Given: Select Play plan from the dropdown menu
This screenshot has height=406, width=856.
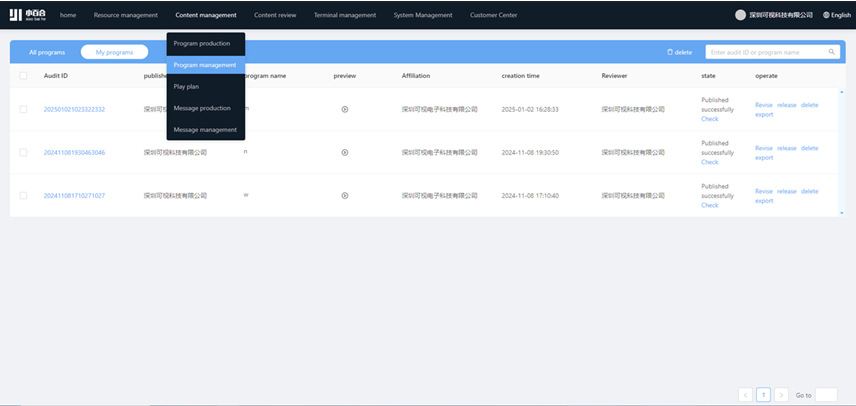Looking at the screenshot, I should [x=187, y=87].
